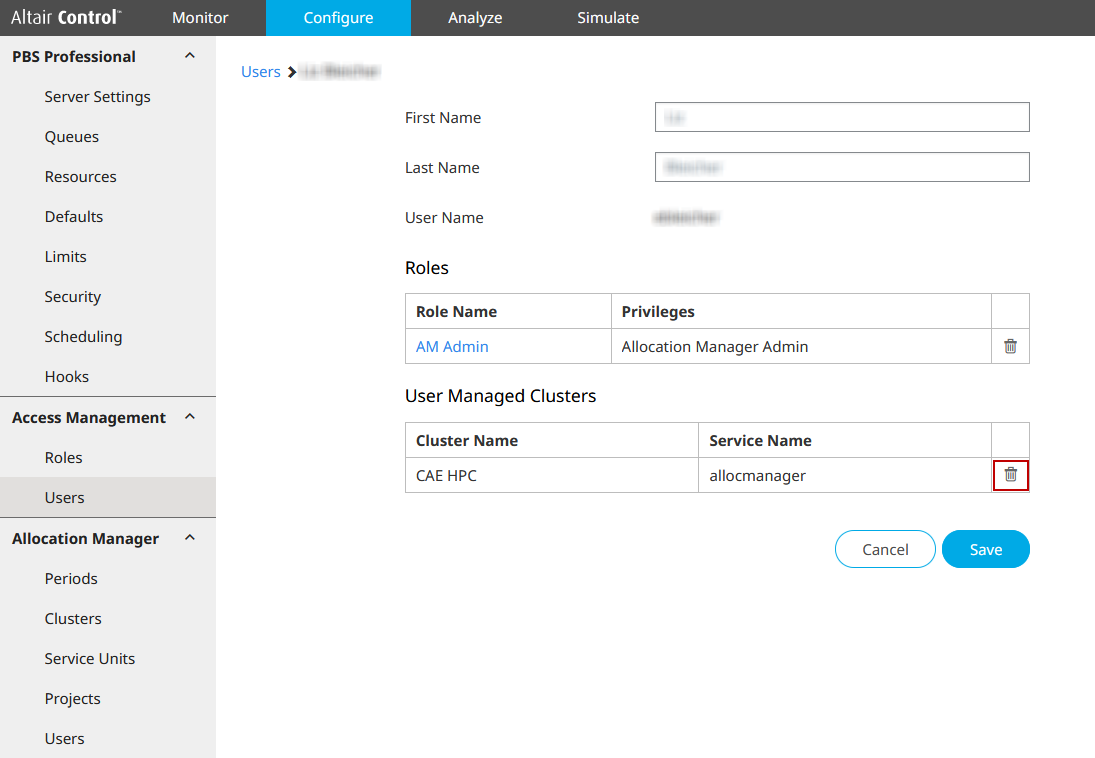Collapse the Access Management section
The width and height of the screenshot is (1095, 758).
tap(190, 417)
